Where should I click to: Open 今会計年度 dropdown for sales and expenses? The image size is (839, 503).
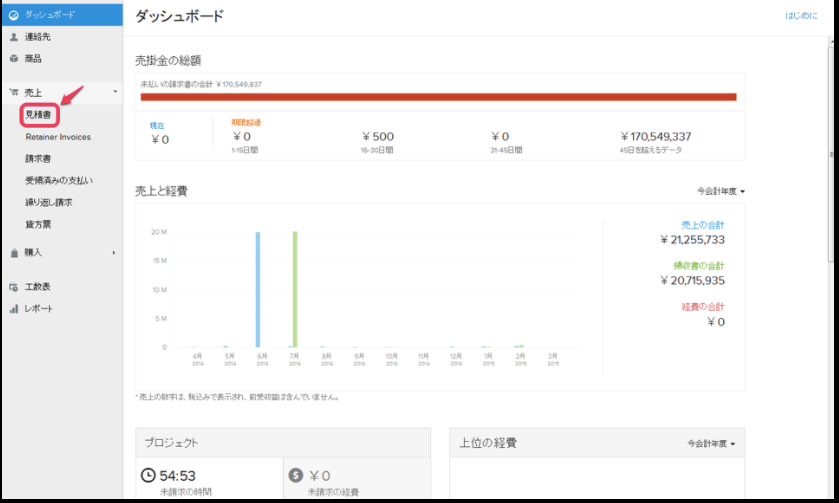coord(721,191)
